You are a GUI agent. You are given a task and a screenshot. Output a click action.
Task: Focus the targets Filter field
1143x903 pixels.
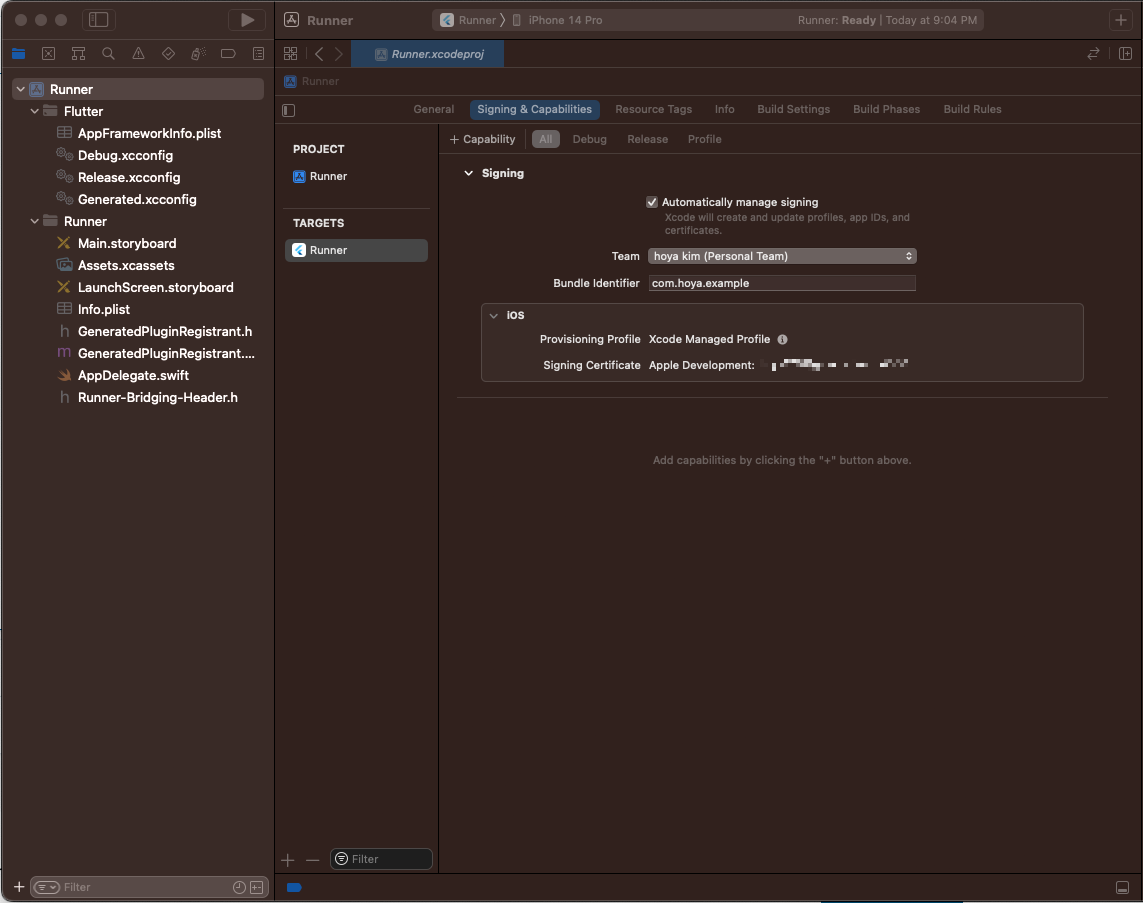click(x=381, y=859)
